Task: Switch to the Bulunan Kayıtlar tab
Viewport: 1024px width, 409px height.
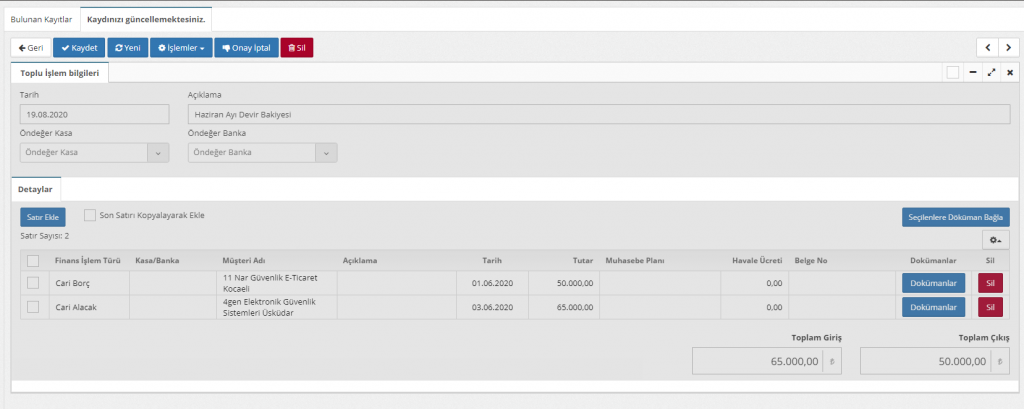Action: click(x=41, y=19)
